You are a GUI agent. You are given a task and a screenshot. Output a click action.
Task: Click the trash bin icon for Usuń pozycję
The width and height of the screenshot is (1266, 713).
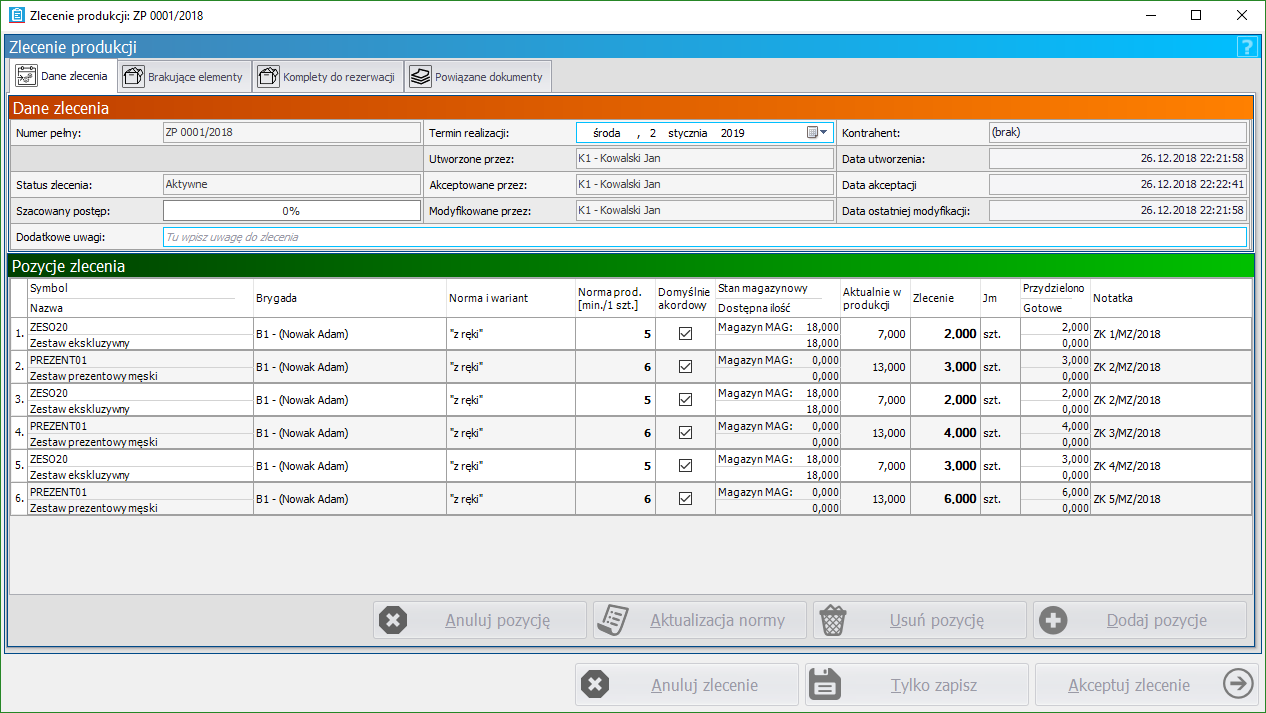point(832,620)
